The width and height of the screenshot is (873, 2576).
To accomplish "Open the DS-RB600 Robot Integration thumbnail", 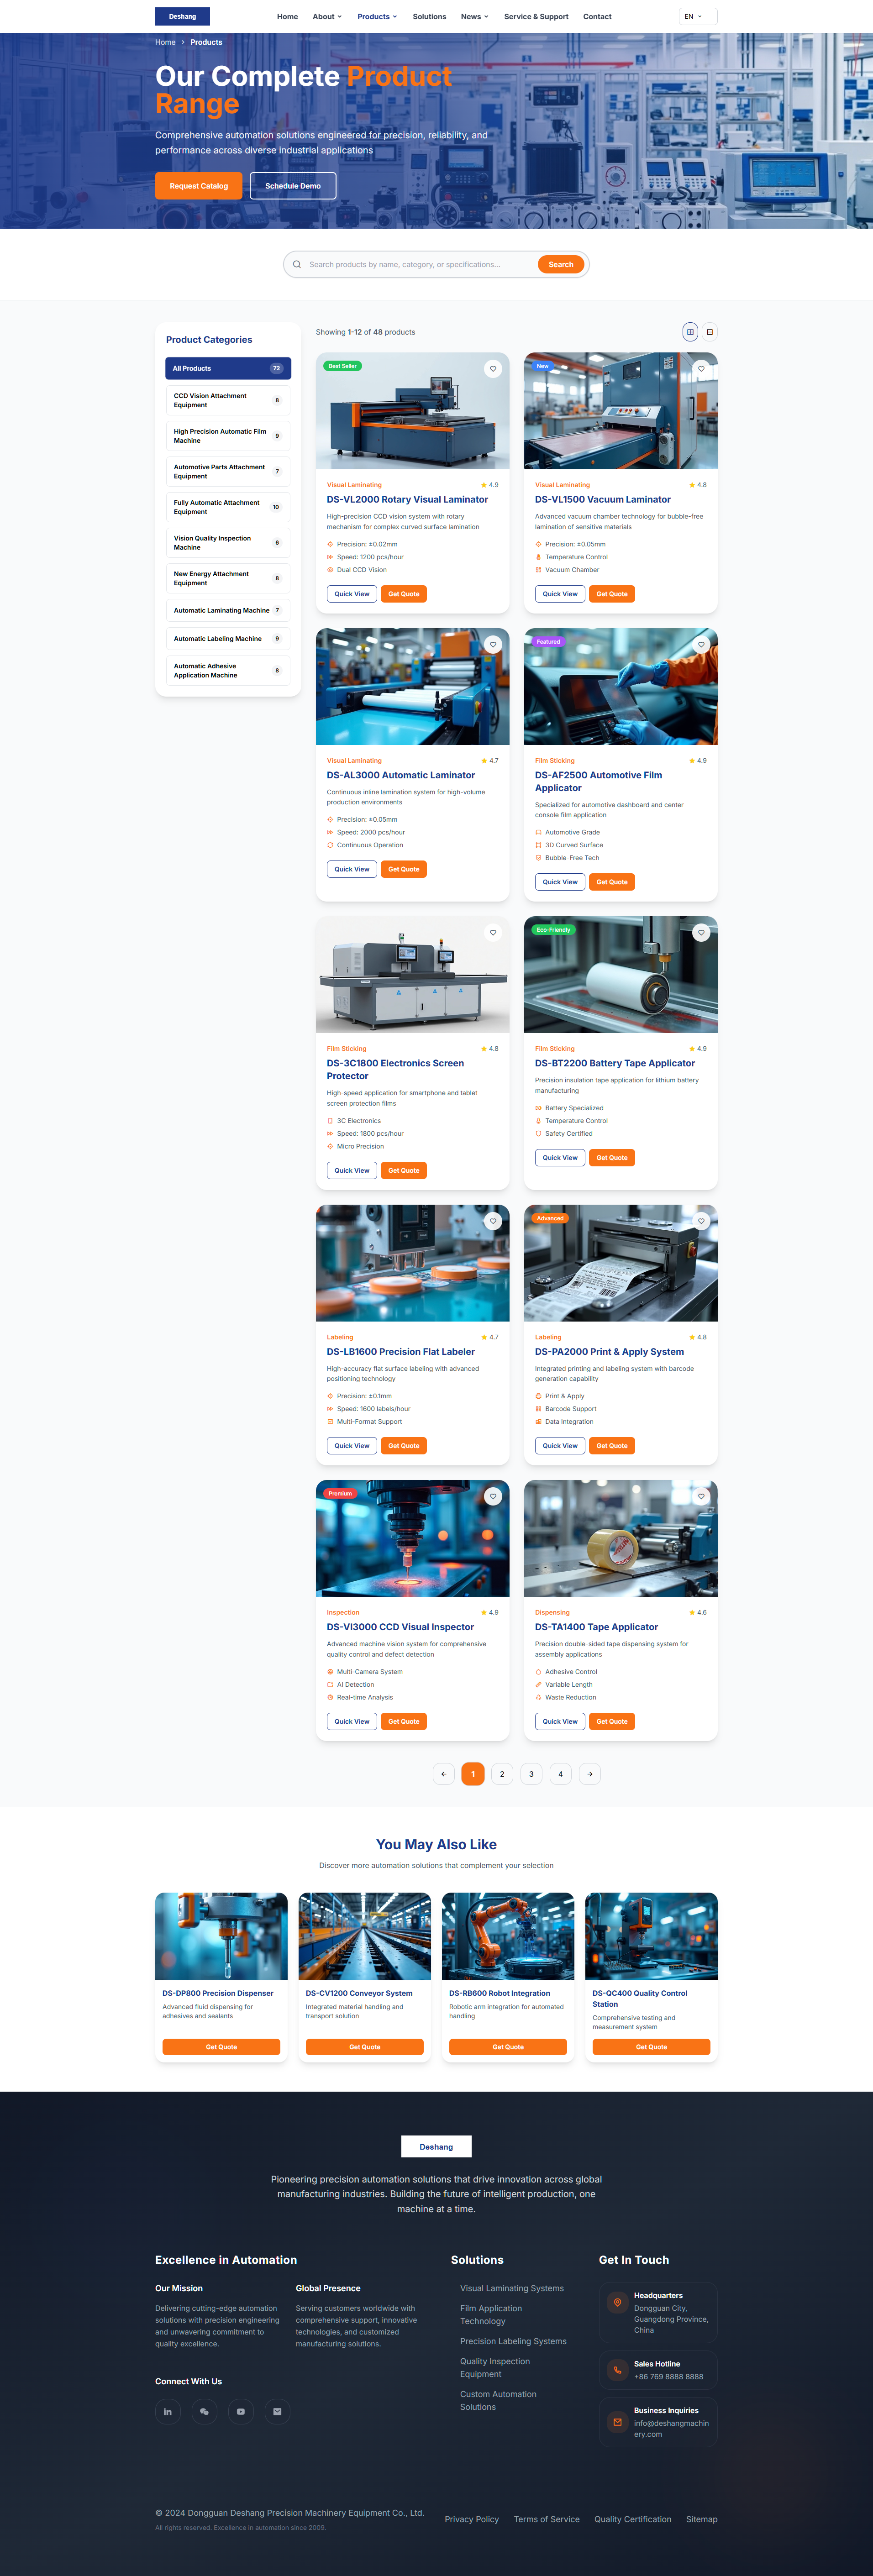I will (x=508, y=1935).
